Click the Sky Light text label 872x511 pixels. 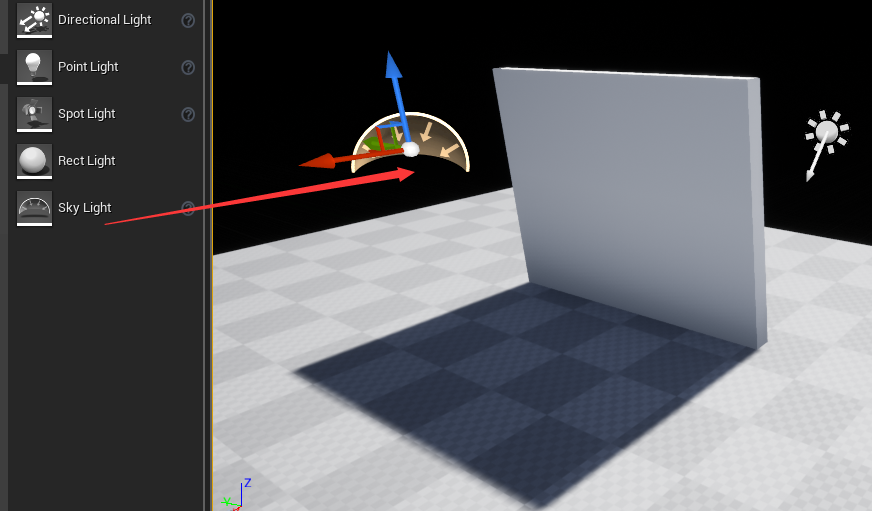(x=84, y=208)
